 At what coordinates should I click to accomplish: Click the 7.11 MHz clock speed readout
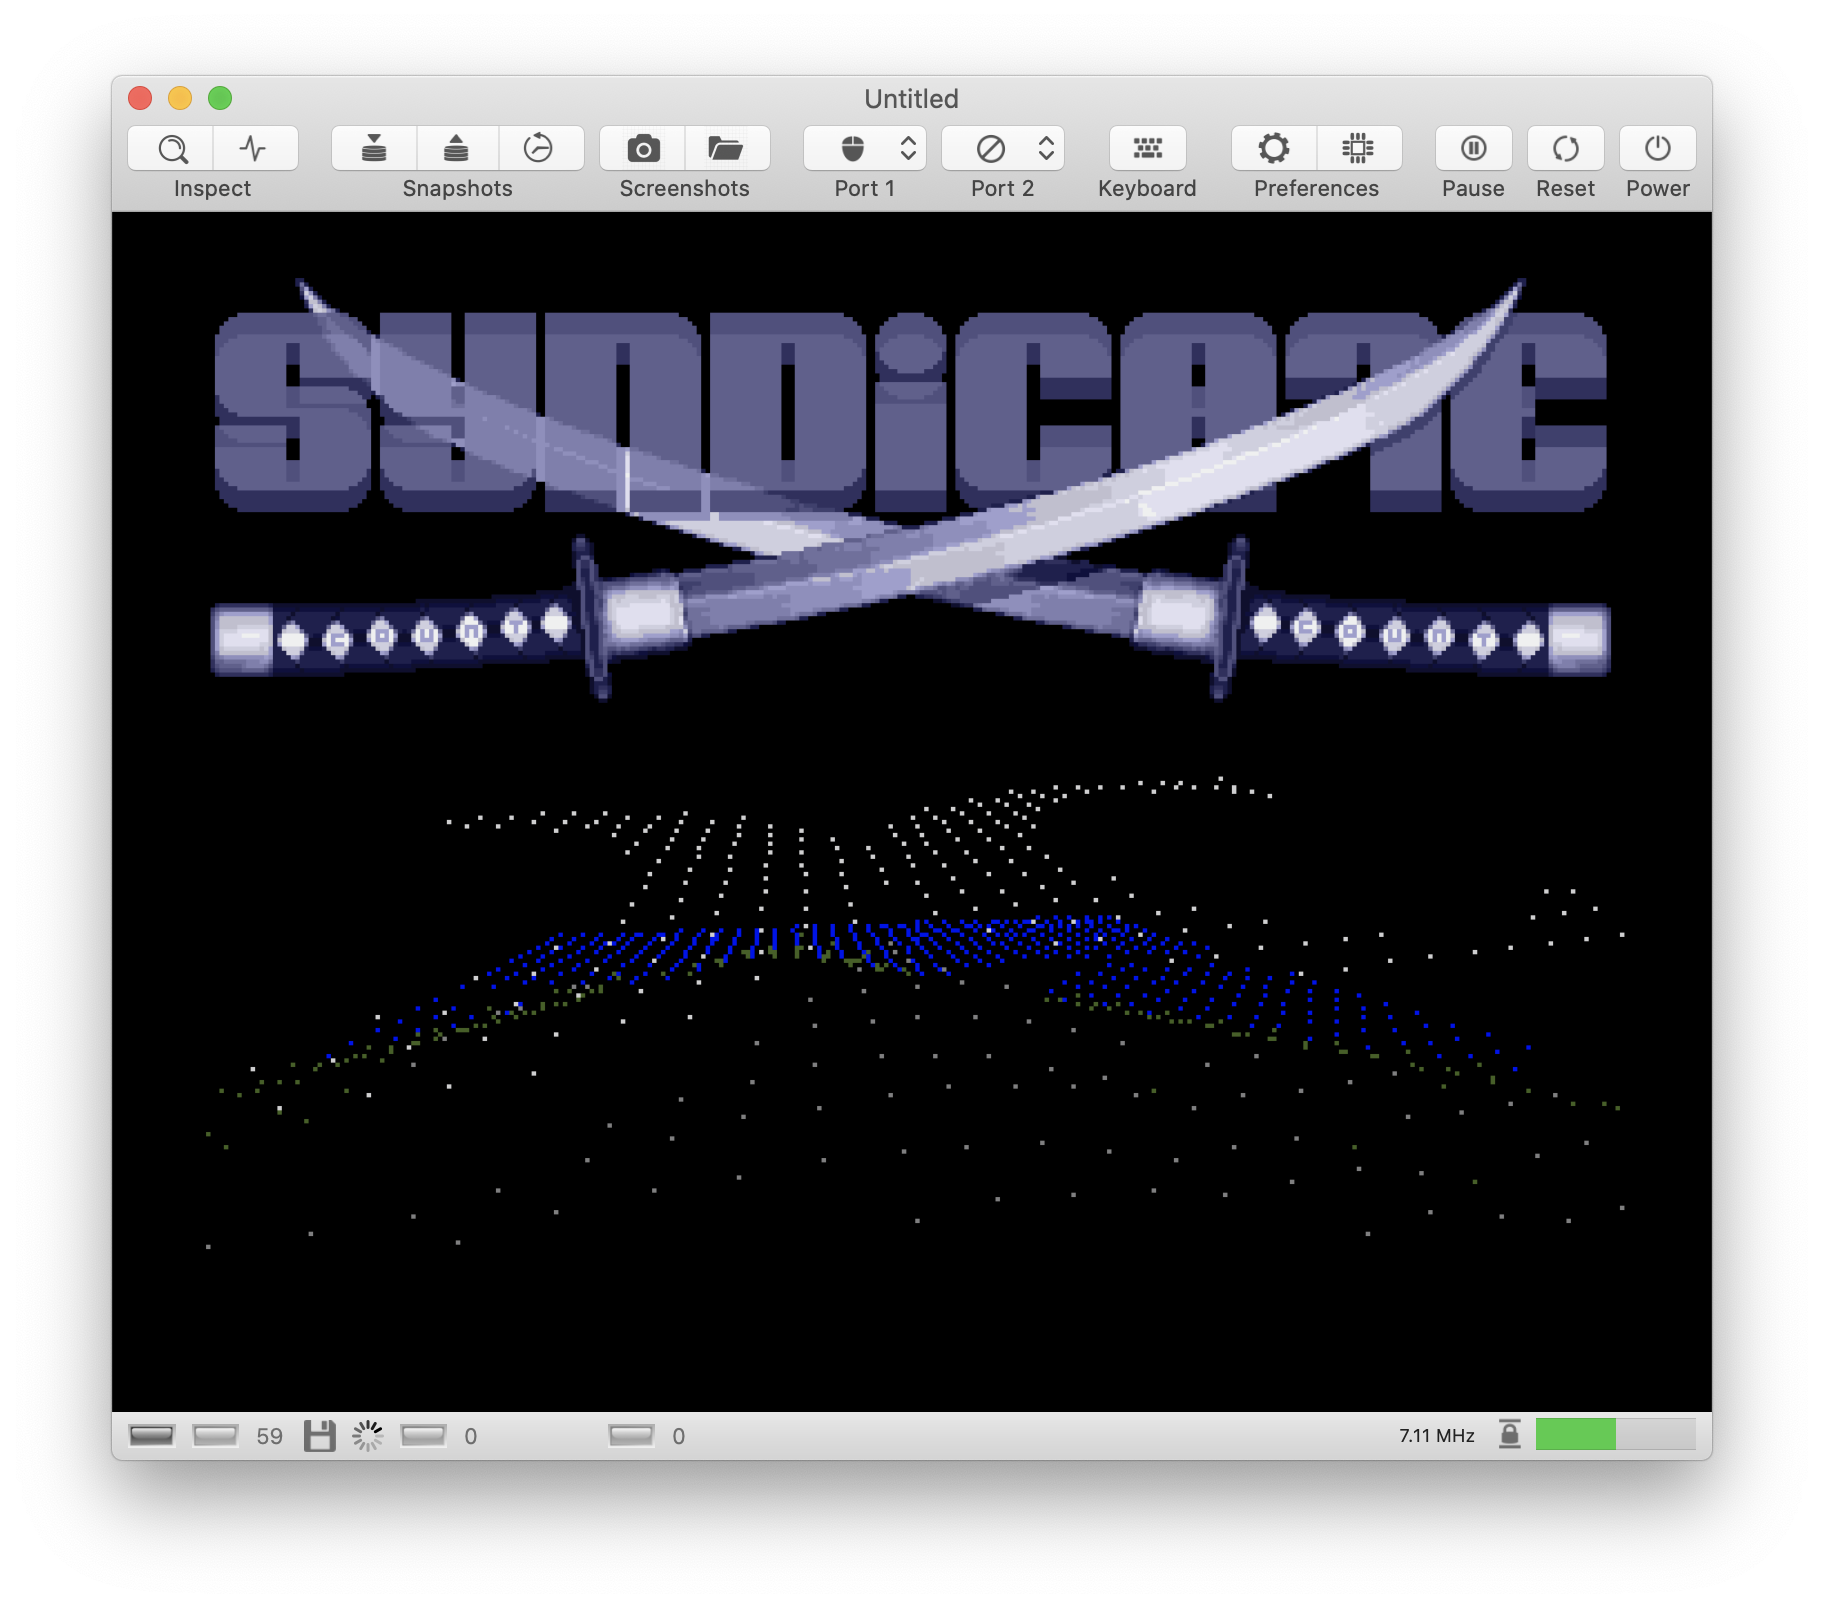click(x=1437, y=1436)
